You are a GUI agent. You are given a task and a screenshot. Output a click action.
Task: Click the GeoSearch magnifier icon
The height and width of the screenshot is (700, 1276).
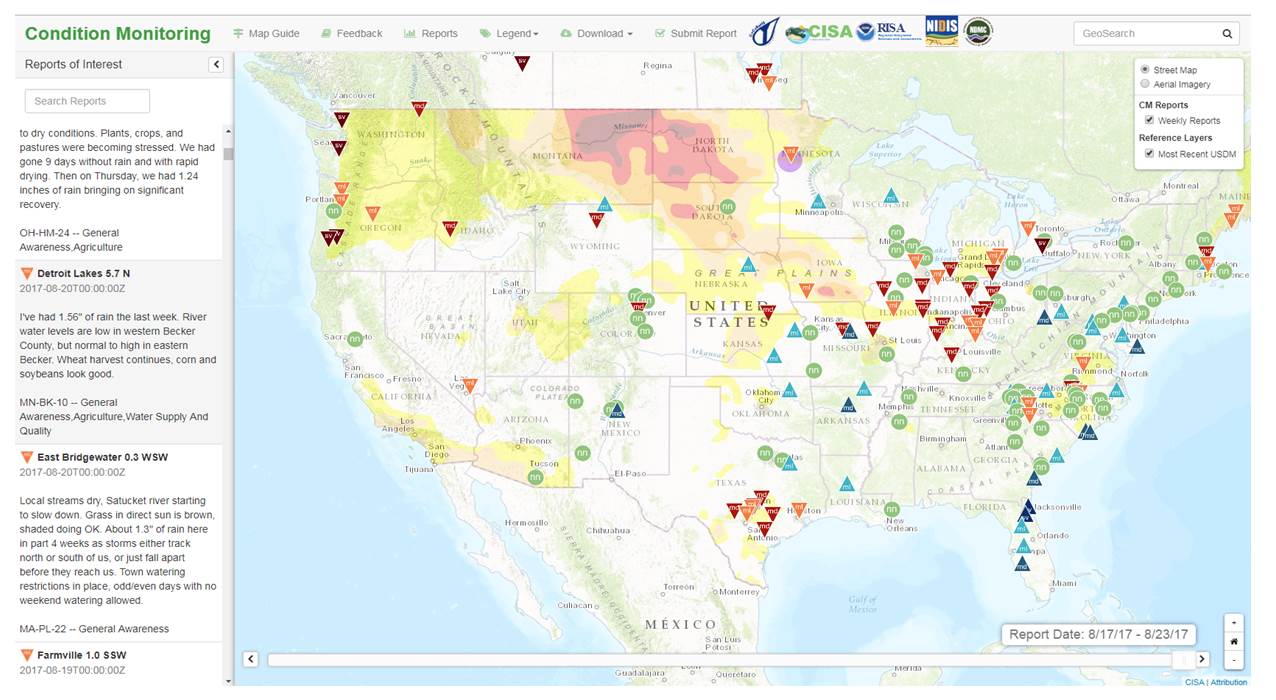1227,34
